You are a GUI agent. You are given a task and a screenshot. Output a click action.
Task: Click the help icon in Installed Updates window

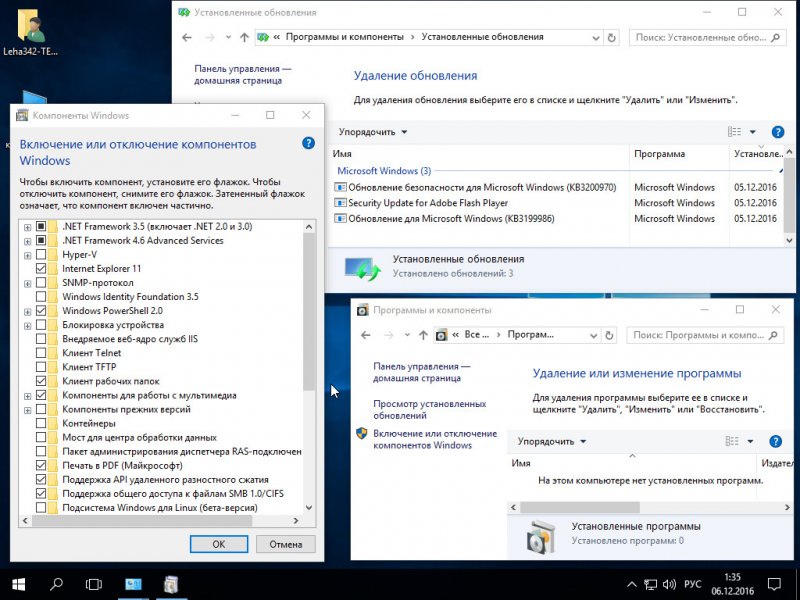coord(778,132)
